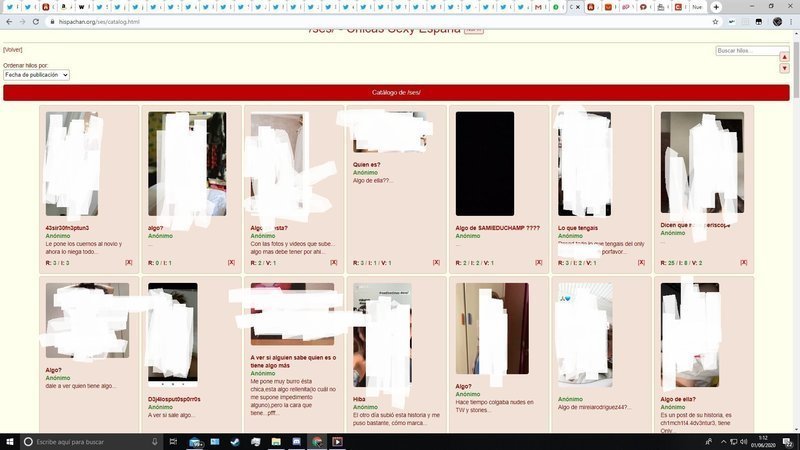
Task: Open the "Fecha de publicación" sort dropdown
Action: pos(36,75)
